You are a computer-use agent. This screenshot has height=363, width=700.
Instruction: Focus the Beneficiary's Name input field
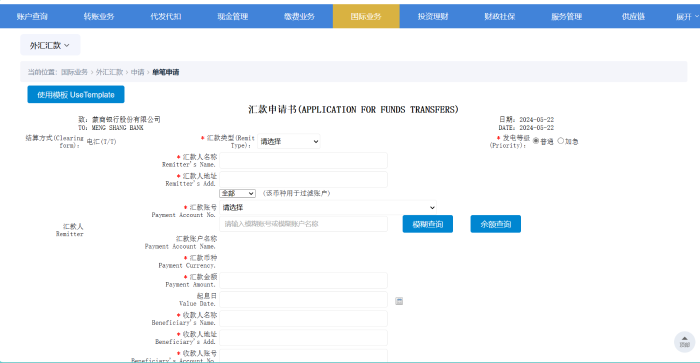pyautogui.click(x=304, y=319)
